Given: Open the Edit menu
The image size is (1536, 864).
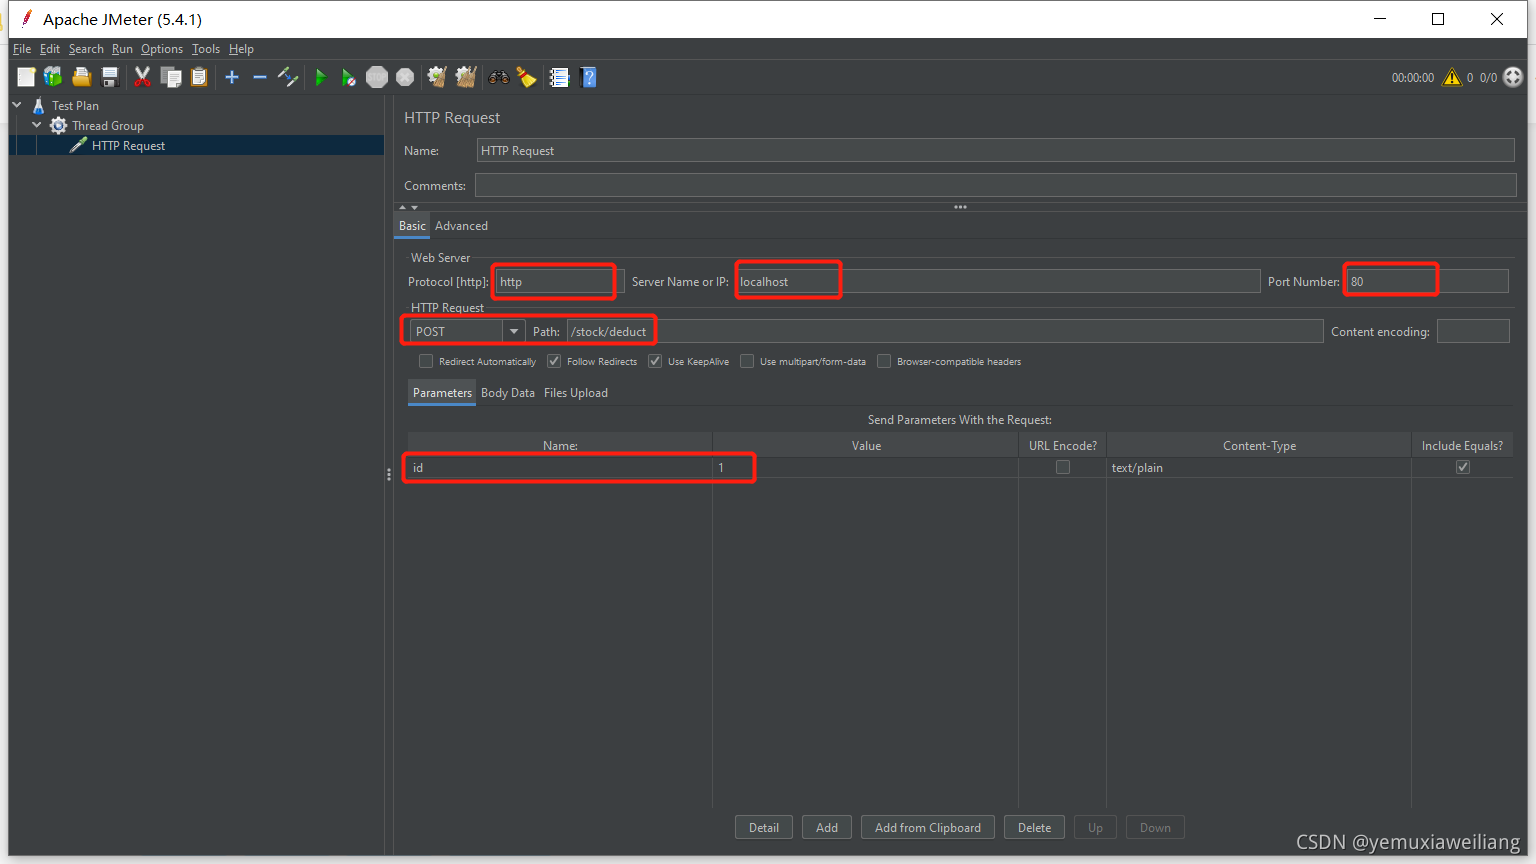Looking at the screenshot, I should coord(50,48).
